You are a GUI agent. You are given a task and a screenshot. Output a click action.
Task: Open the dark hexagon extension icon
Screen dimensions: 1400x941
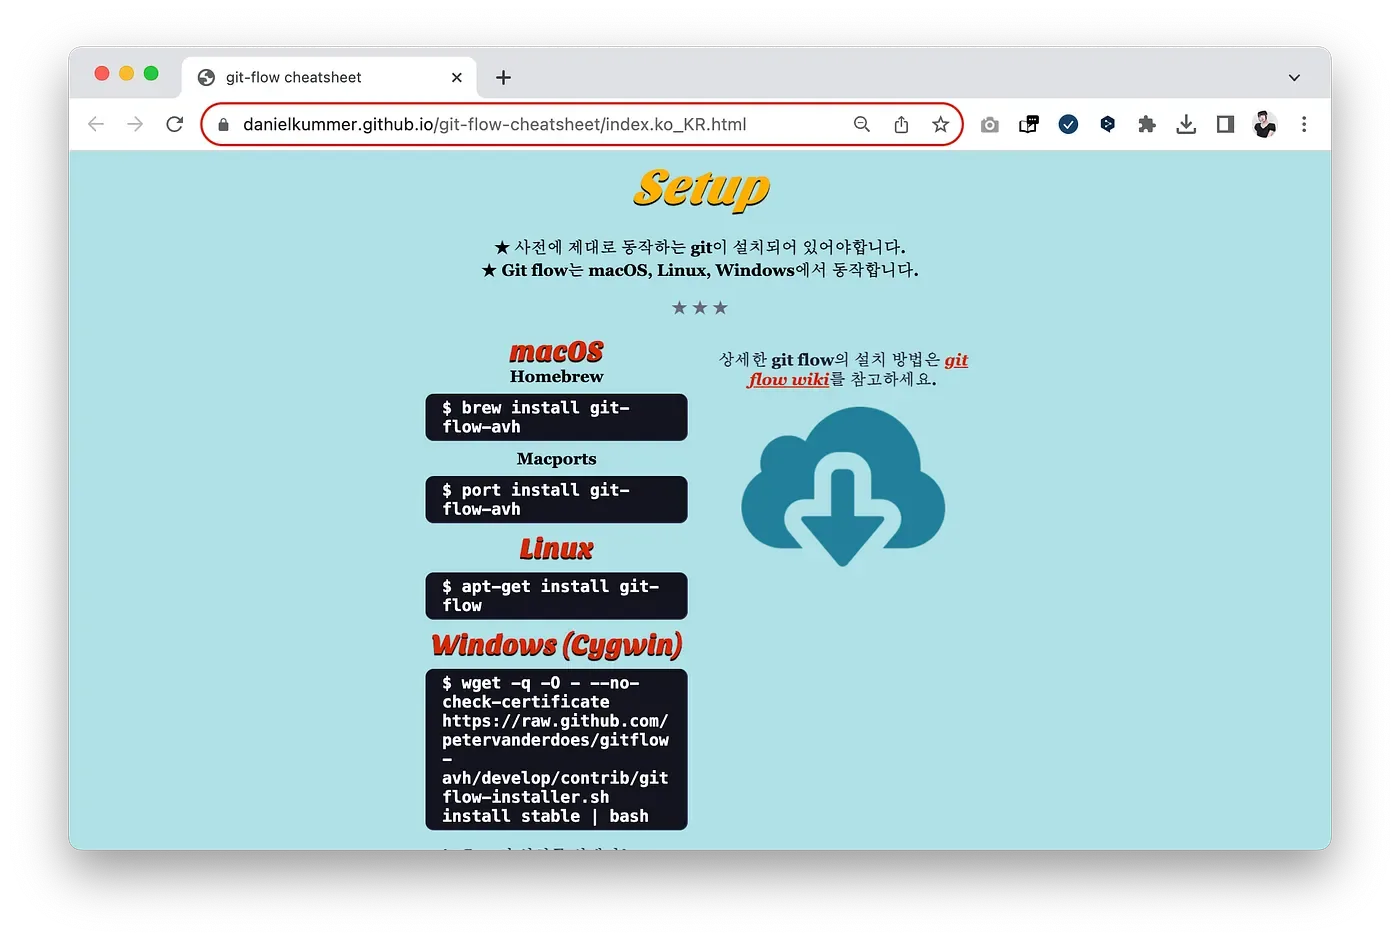click(1107, 124)
